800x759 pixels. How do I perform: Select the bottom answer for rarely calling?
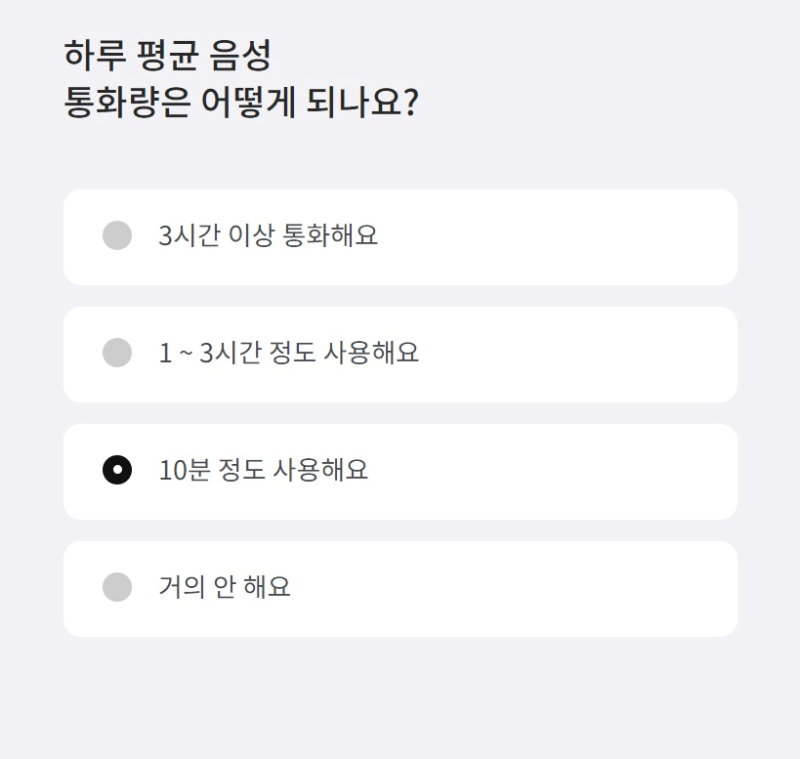(400, 588)
